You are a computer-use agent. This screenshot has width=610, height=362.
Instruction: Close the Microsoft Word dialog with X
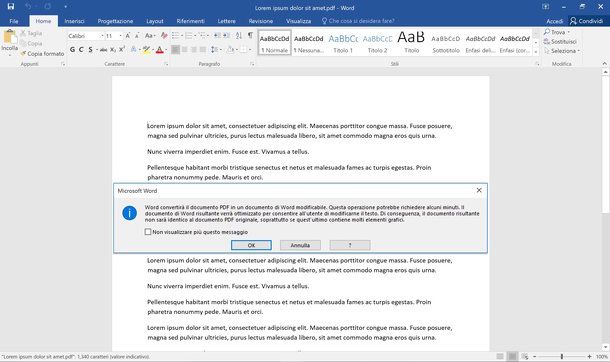pyautogui.click(x=479, y=190)
